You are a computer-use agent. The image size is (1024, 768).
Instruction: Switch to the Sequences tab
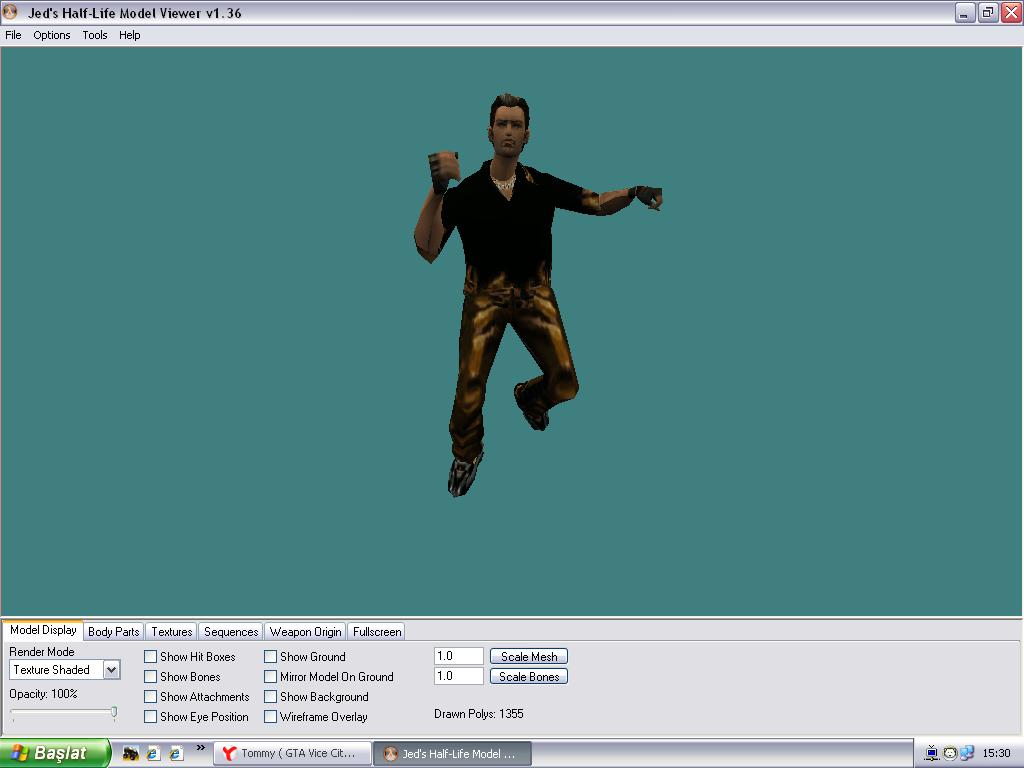click(231, 632)
